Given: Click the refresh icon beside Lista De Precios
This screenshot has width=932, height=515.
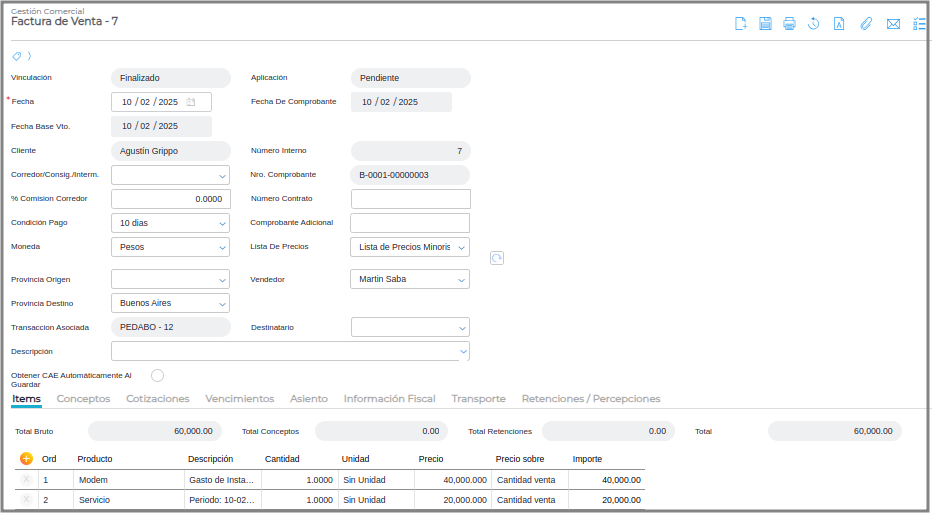Looking at the screenshot, I should coord(497,258).
